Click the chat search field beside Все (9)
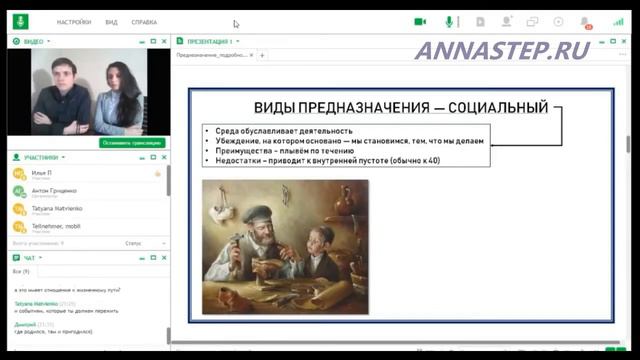This screenshot has width=640, height=360. click(x=103, y=271)
